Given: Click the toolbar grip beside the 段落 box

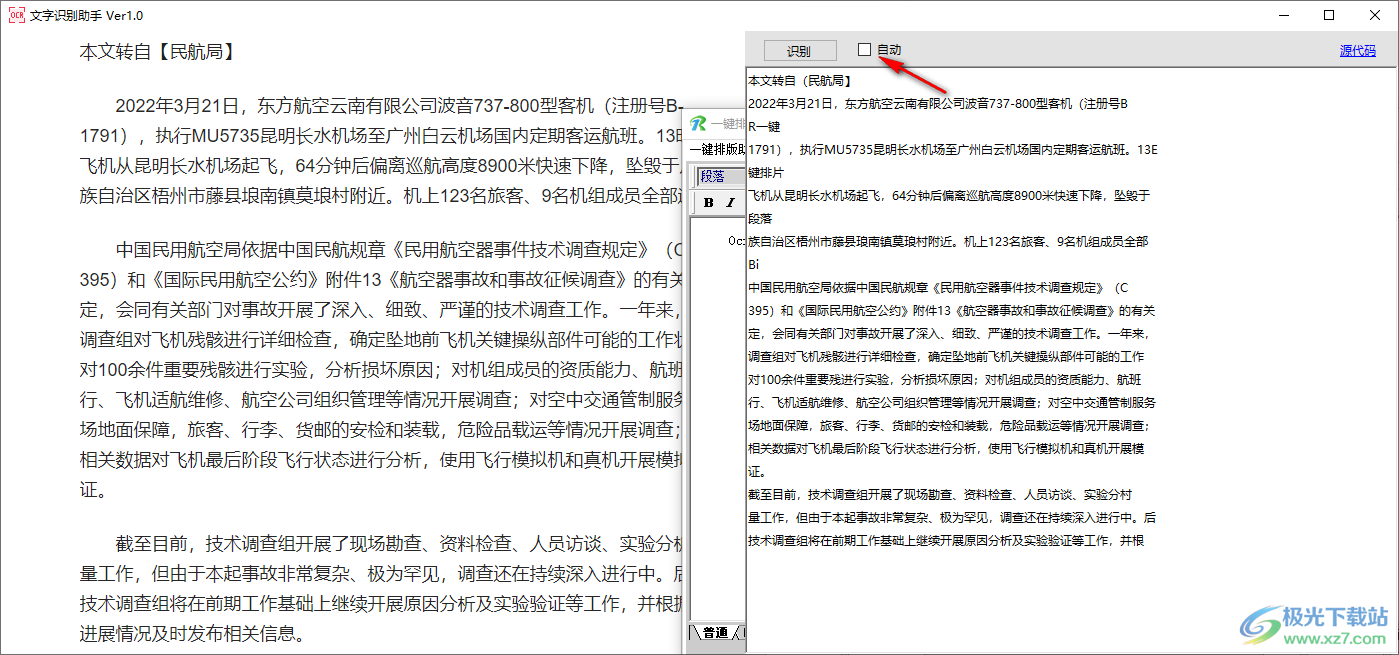Looking at the screenshot, I should tap(694, 176).
